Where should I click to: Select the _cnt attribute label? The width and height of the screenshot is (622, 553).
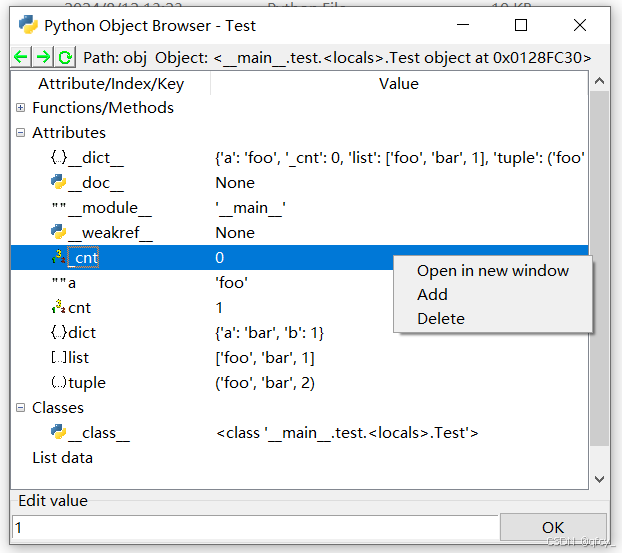tap(83, 258)
